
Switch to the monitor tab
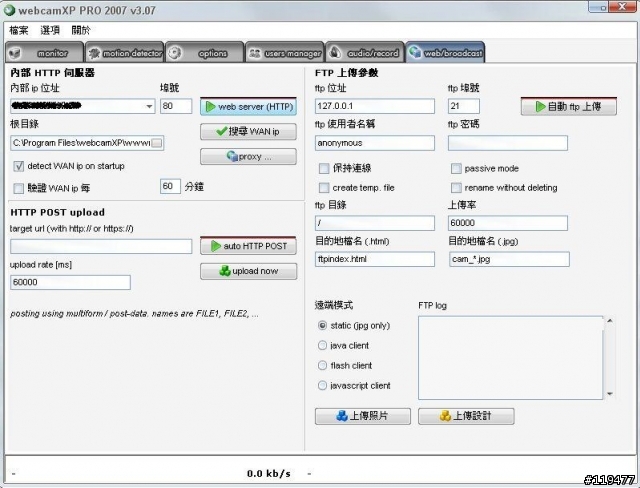point(44,53)
